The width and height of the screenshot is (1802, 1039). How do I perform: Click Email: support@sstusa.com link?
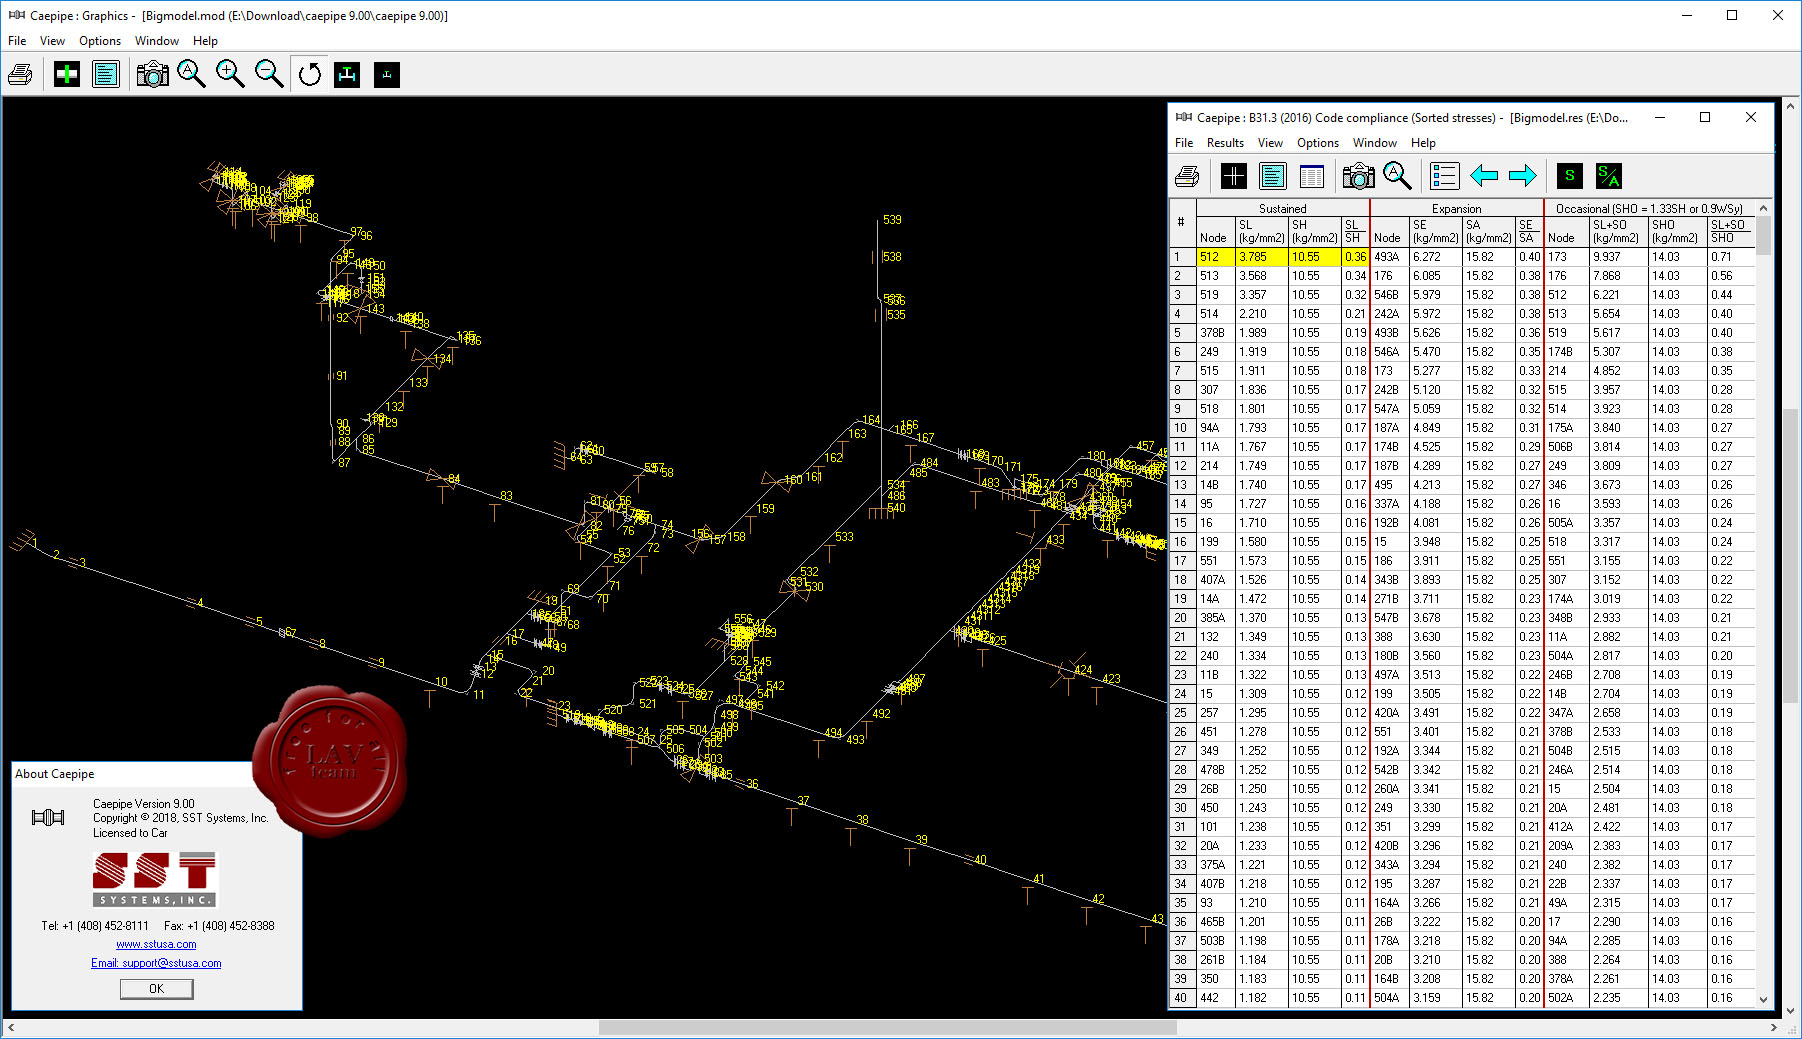tap(156, 963)
